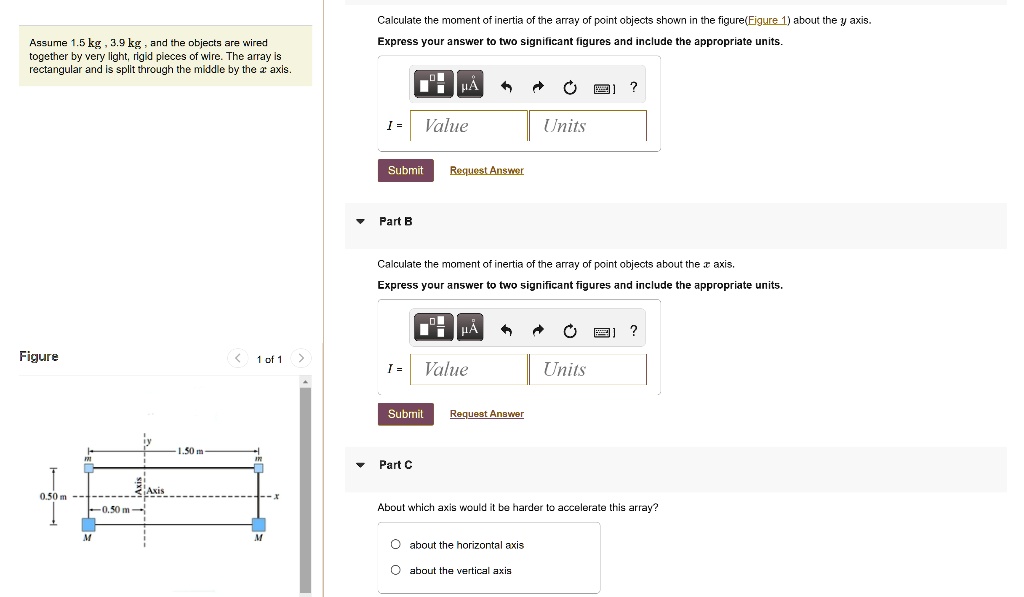
Task: Reset the x-axis answer using the circular arrow
Action: pyautogui.click(x=569, y=331)
